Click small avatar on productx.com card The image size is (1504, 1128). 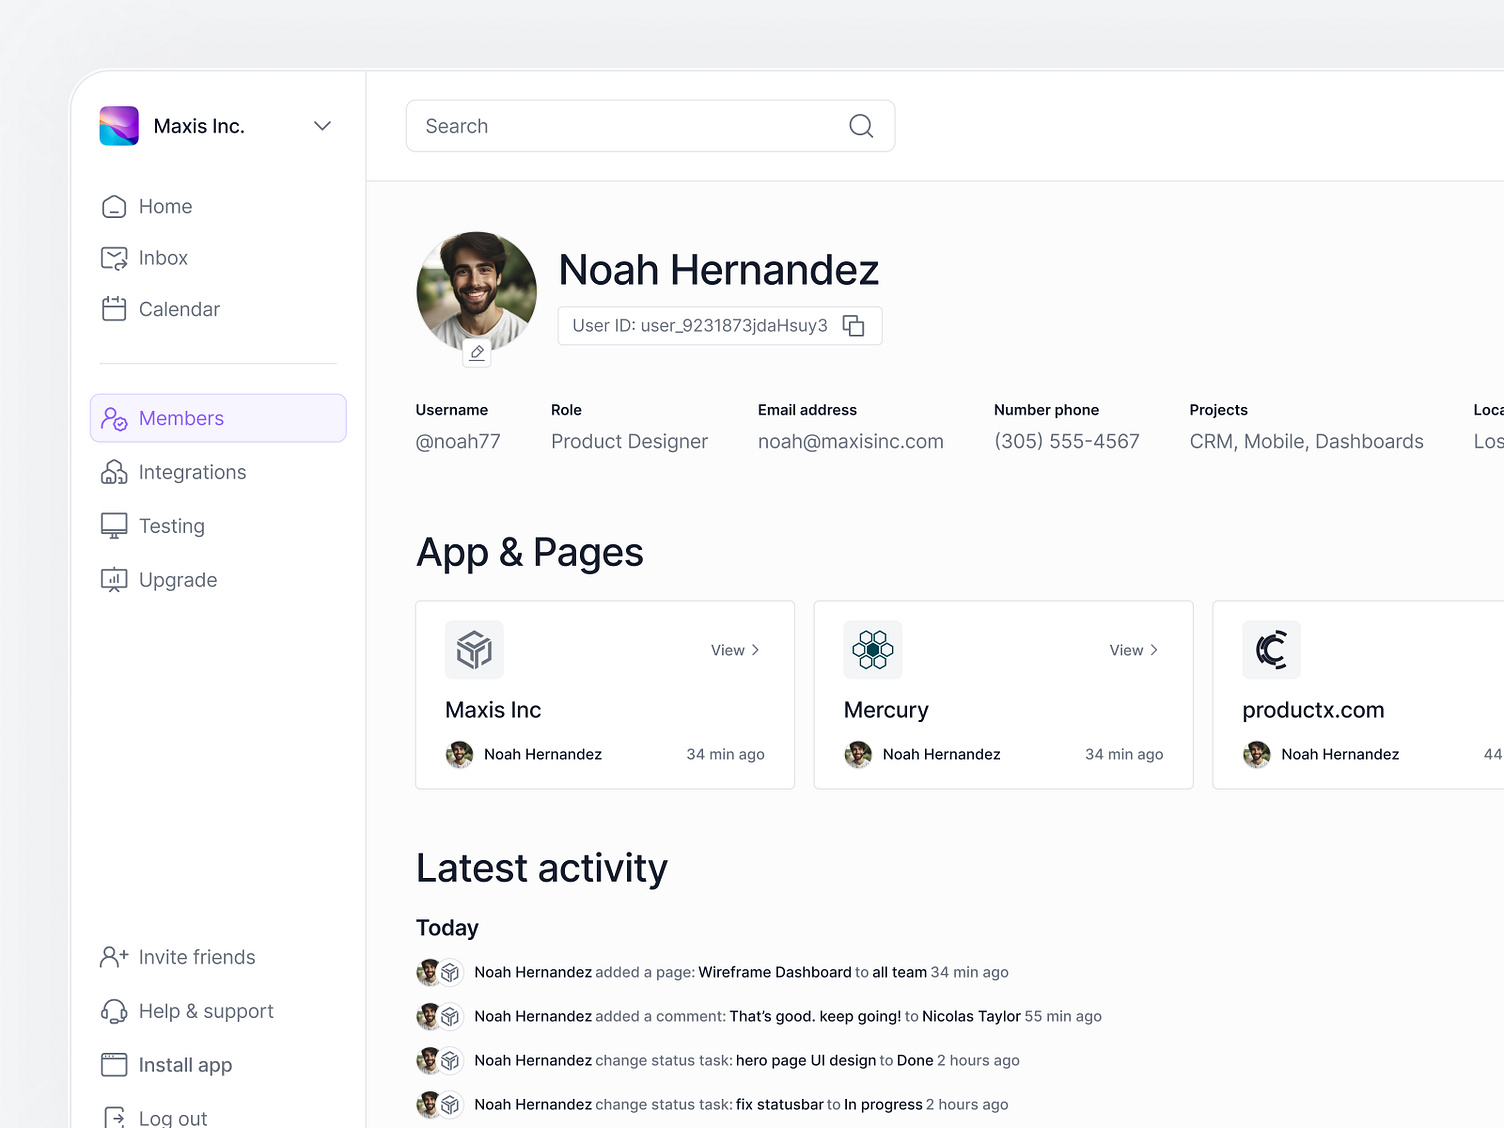coord(1257,754)
